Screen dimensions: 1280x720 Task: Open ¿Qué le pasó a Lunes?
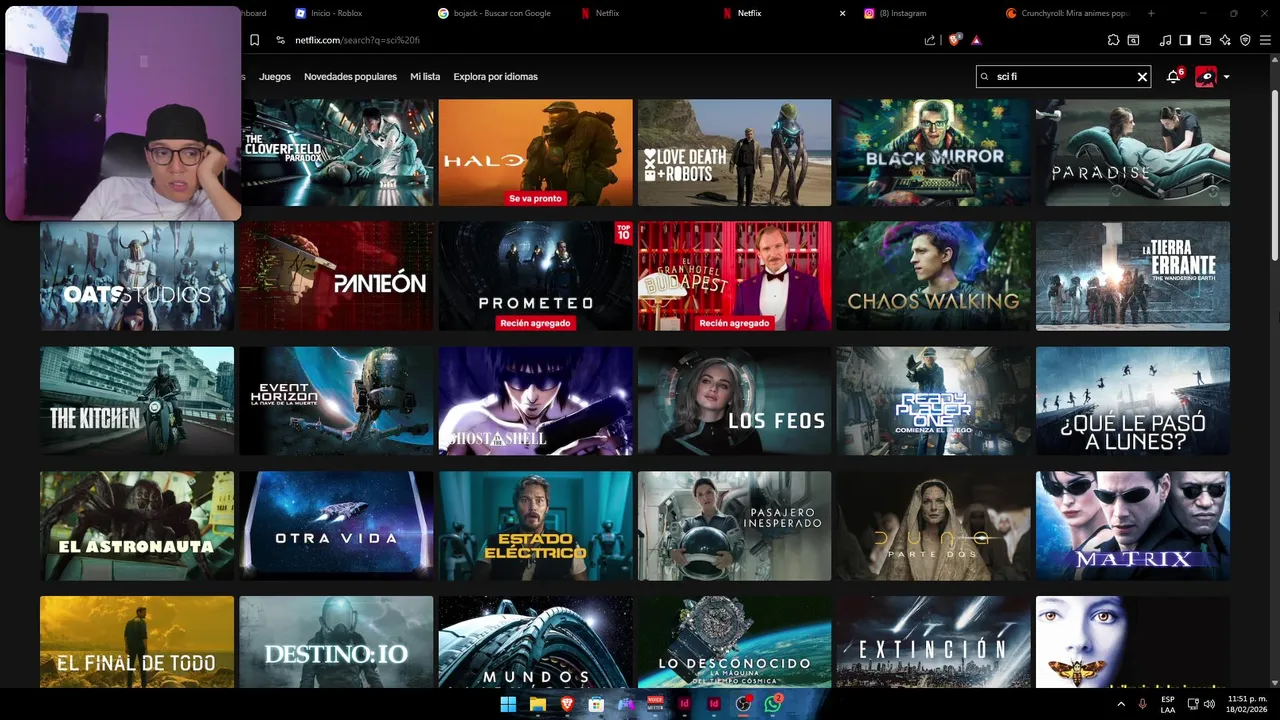1133,401
